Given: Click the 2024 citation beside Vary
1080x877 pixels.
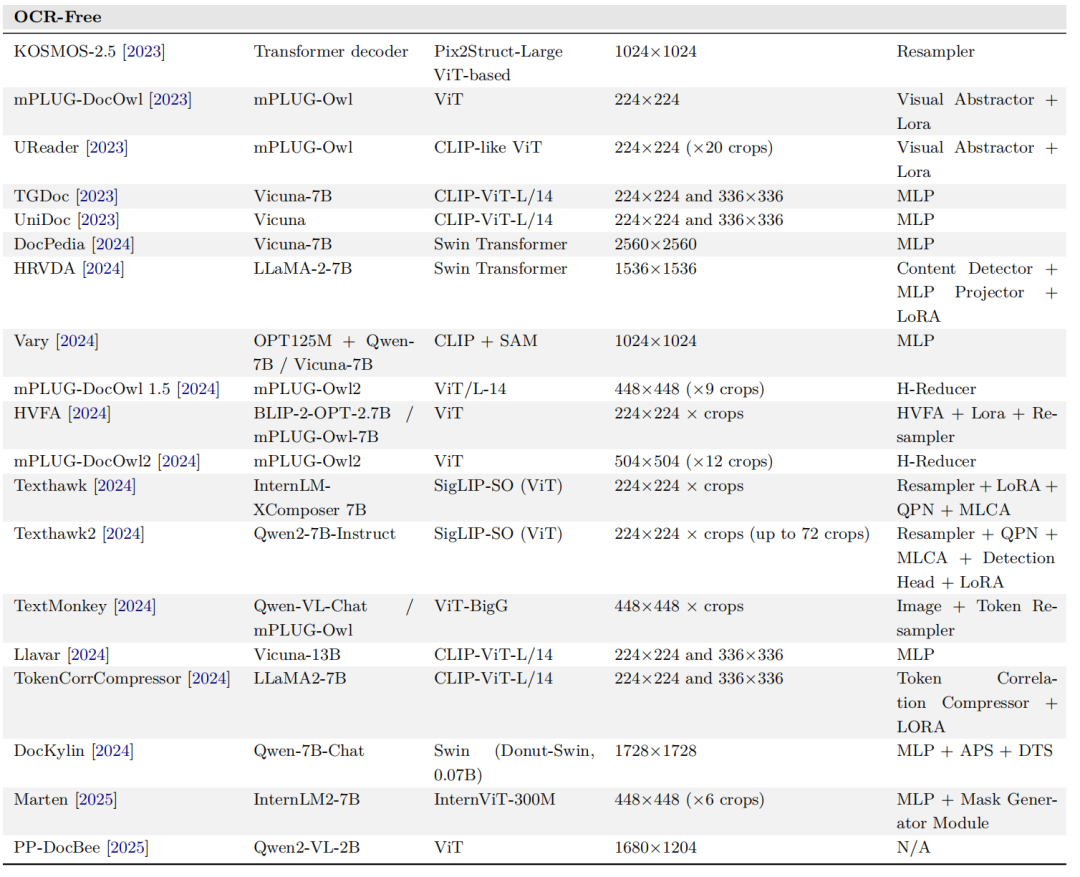Looking at the screenshot, I should (x=77, y=341).
